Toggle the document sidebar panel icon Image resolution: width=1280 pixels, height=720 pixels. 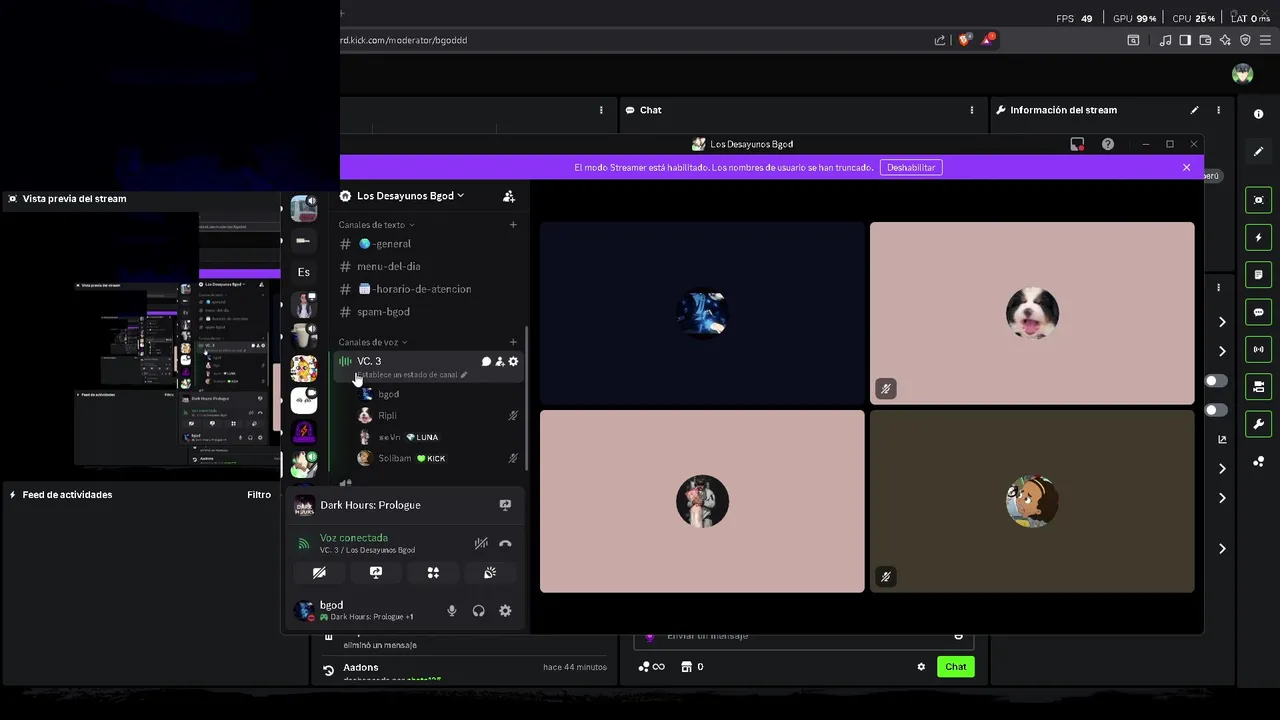(1259, 275)
